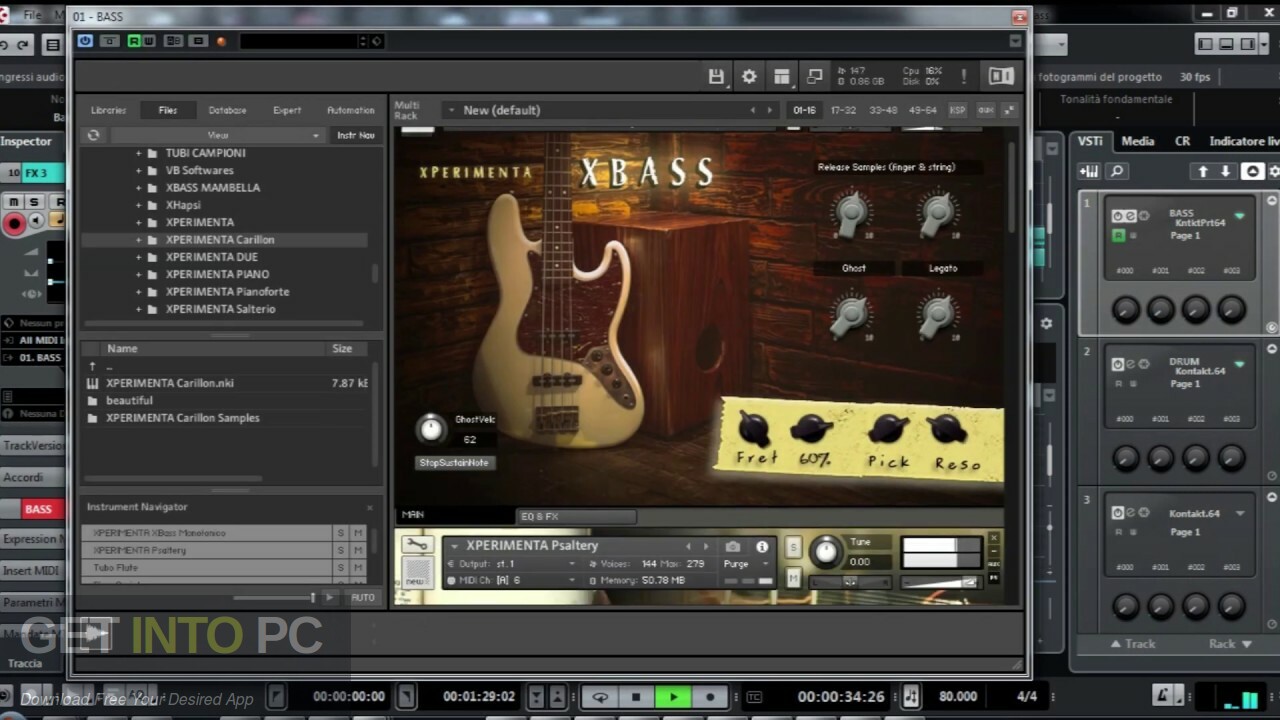Click the AUTO button in browser footer

(363, 597)
